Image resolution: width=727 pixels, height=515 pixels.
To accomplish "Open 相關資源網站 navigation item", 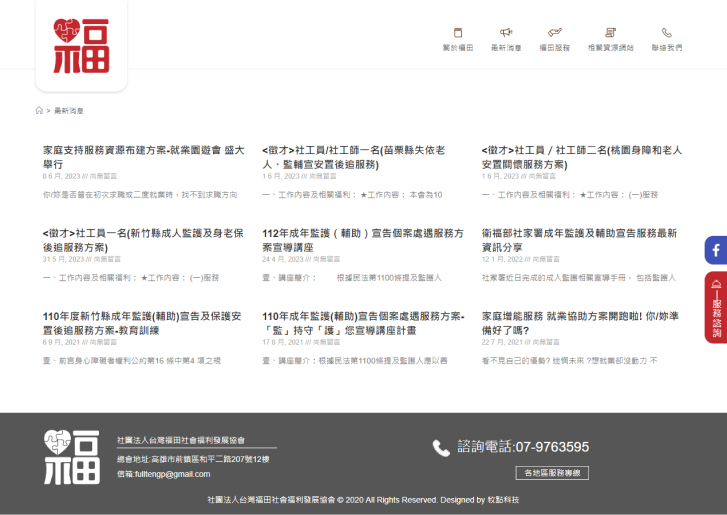I will 610,40.
